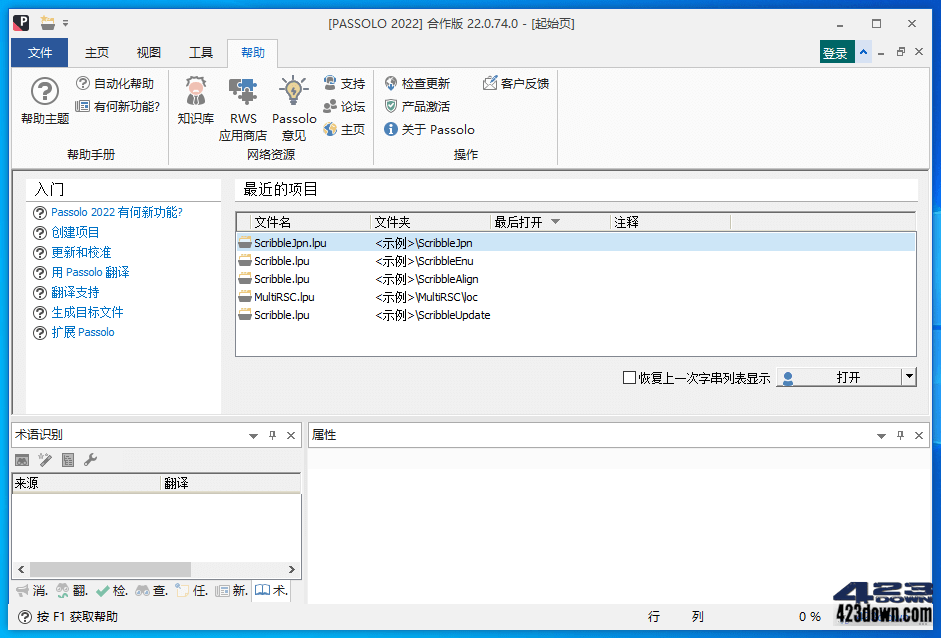Expand the 术语识别 panel options dropdown
The height and width of the screenshot is (638, 941).
tap(253, 435)
